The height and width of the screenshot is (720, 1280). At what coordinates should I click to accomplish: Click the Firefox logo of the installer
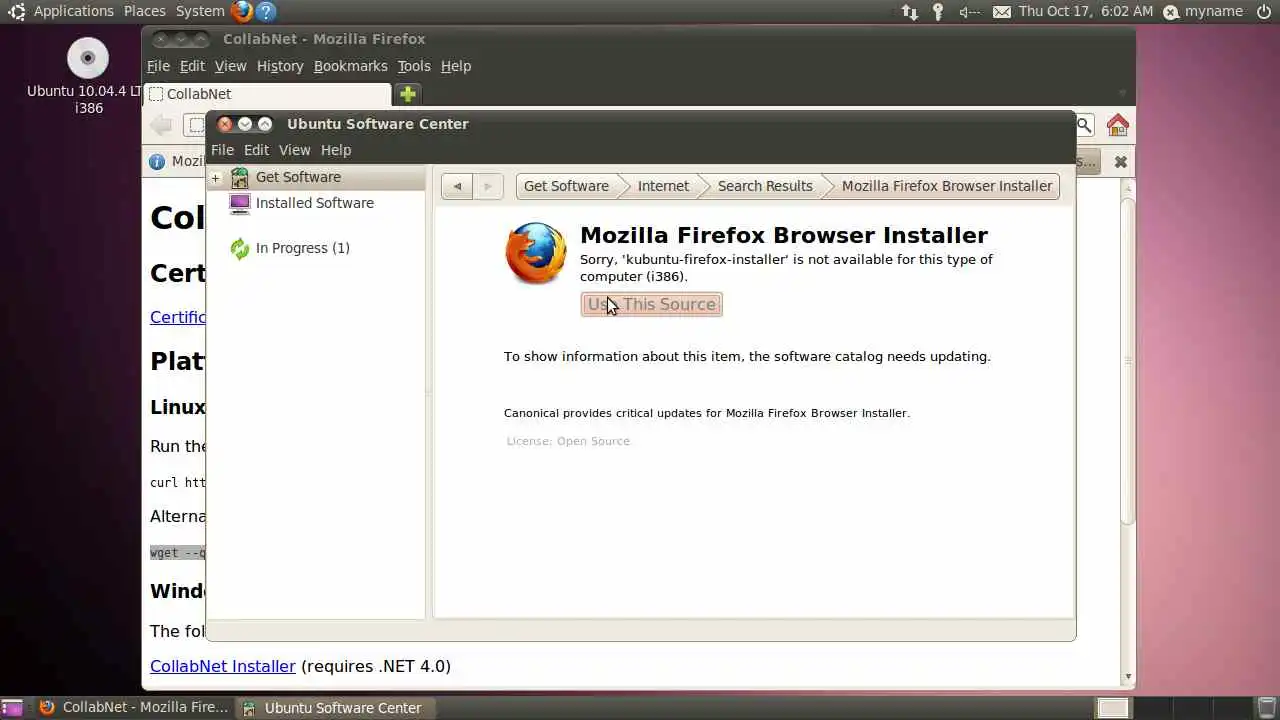(536, 253)
